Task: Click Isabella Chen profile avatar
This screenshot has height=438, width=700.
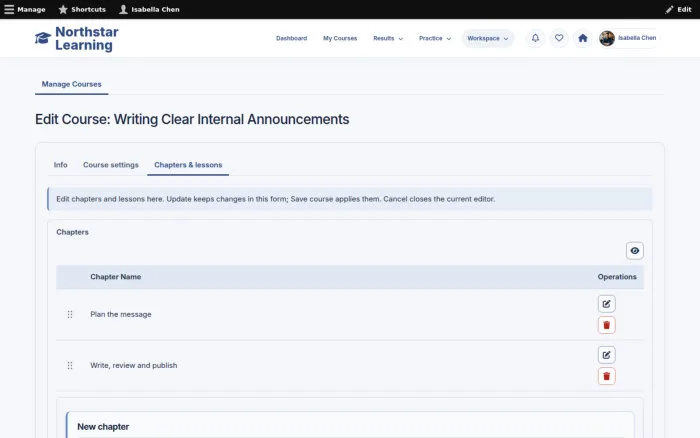Action: 607,38
